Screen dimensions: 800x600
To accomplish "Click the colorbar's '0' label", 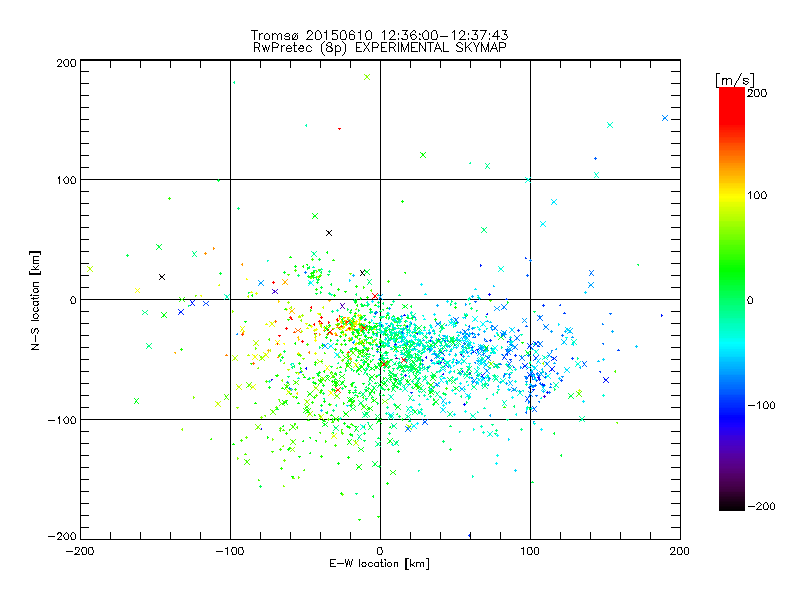I will pyautogui.click(x=750, y=300).
